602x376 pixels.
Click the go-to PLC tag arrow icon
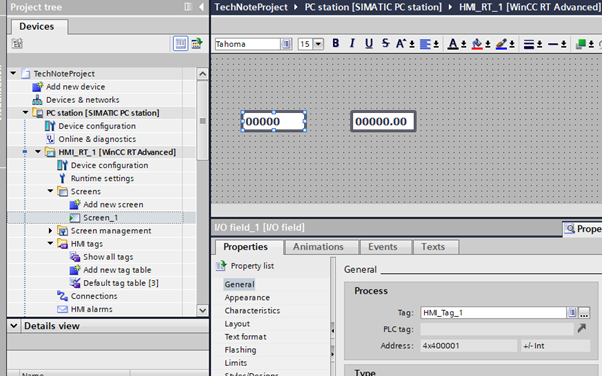[x=582, y=328]
